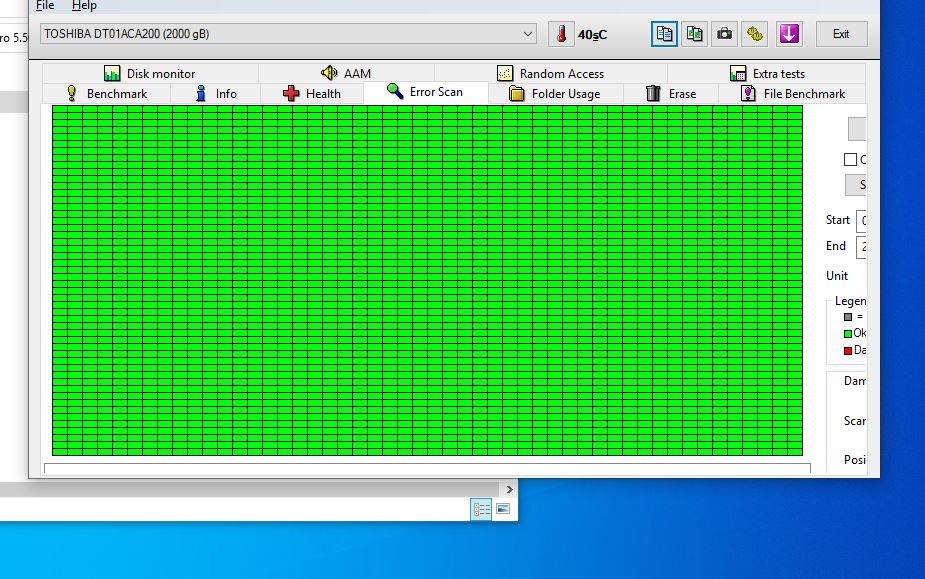925x579 pixels.
Task: Select the Extra tests tab
Action: tap(767, 73)
